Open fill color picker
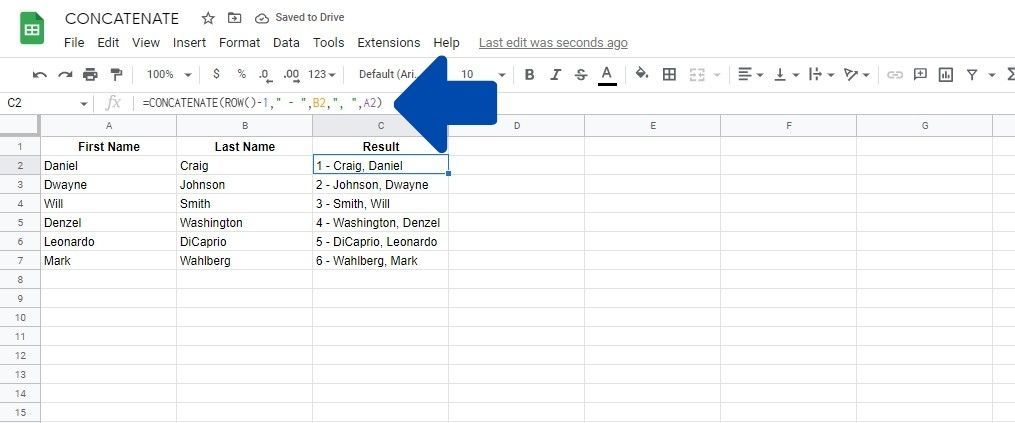 pyautogui.click(x=641, y=74)
